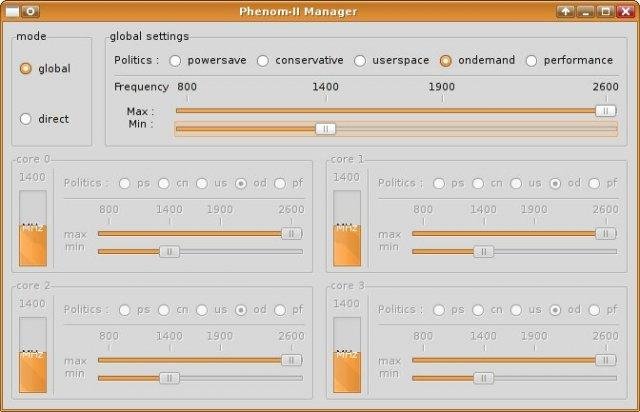This screenshot has width=640, height=412.
Task: Select ps radio for core 2
Action: pos(124,310)
